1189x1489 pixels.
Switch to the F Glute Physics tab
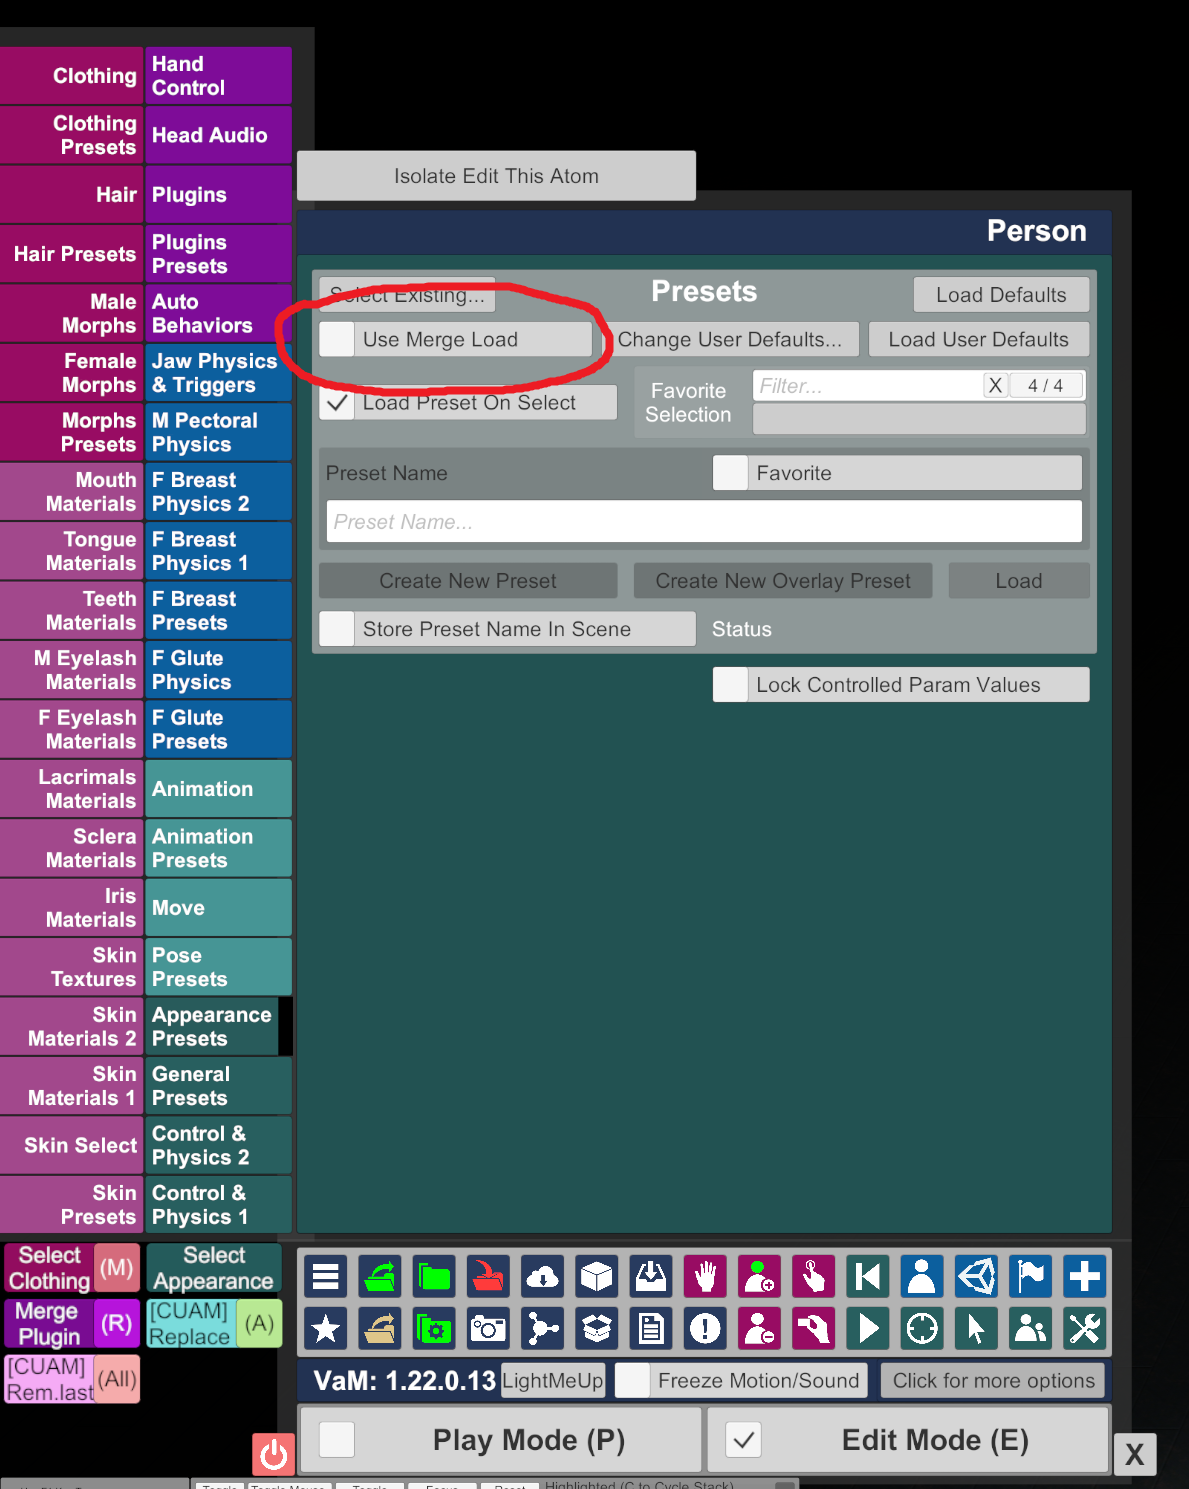tap(218, 670)
